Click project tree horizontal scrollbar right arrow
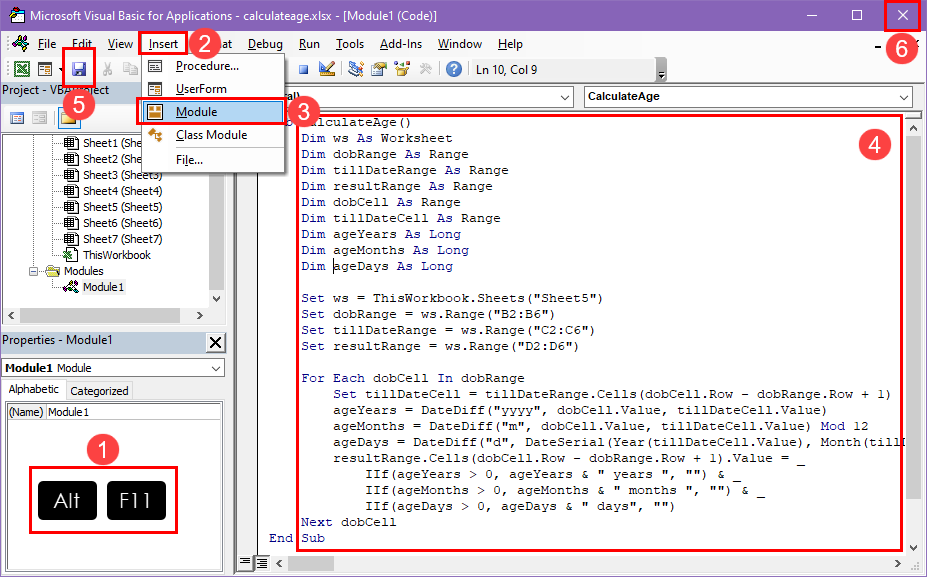This screenshot has height=577, width=927. click(200, 315)
